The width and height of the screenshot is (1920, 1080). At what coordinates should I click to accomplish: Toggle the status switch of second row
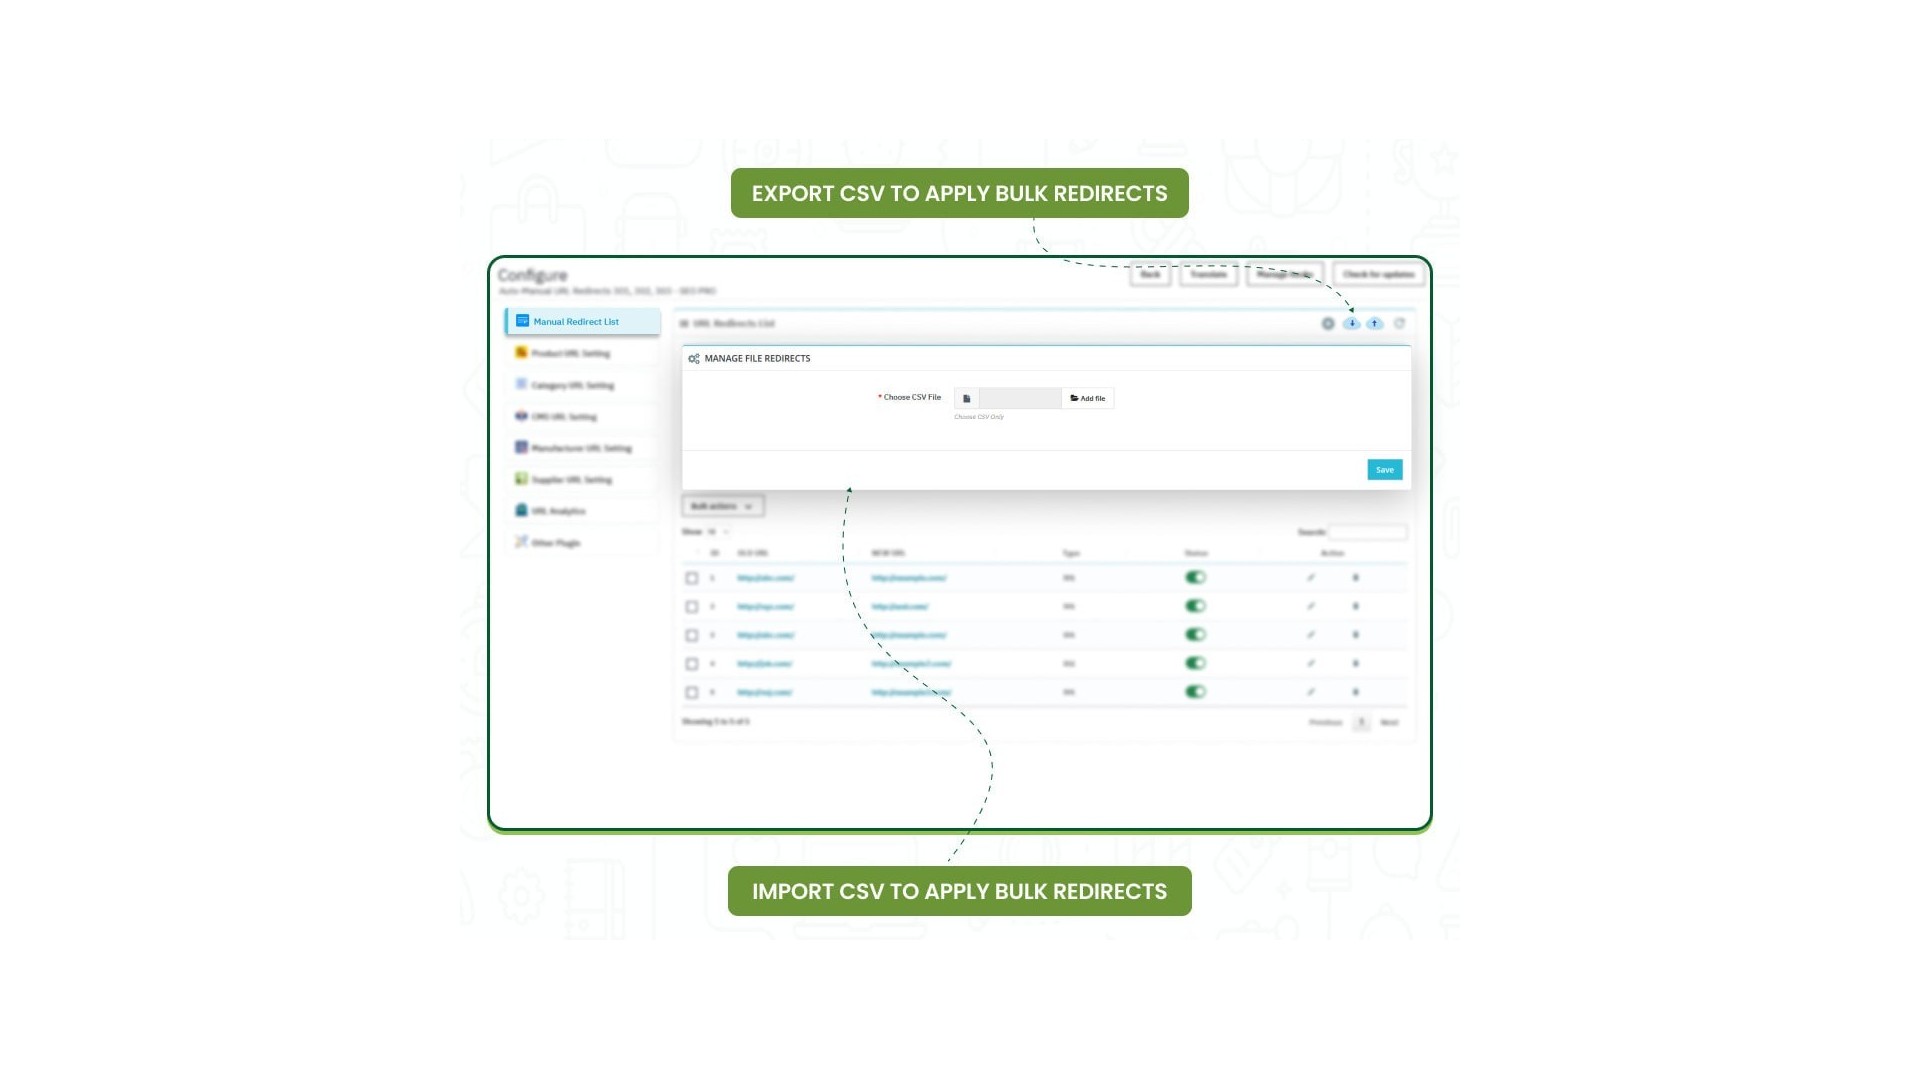point(1195,606)
